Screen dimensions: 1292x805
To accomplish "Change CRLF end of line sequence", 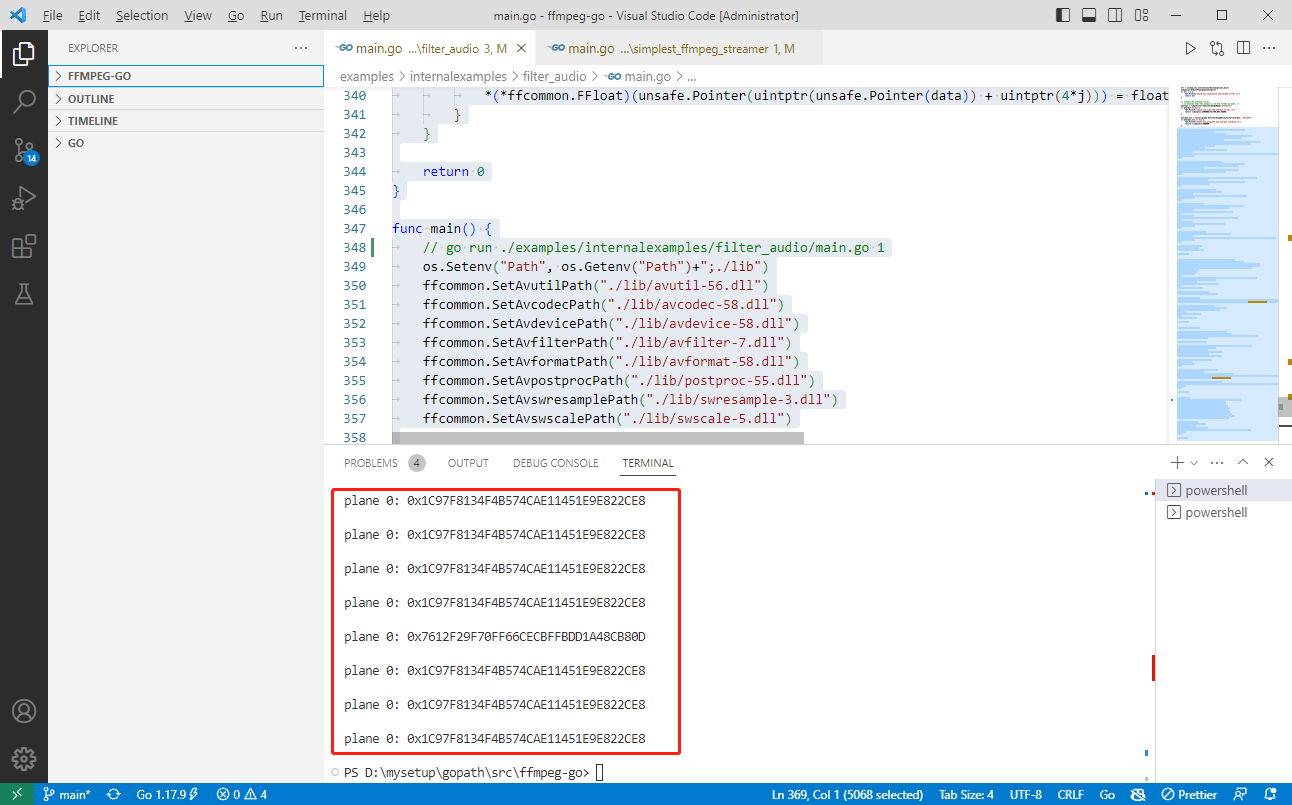I will click(1070, 794).
